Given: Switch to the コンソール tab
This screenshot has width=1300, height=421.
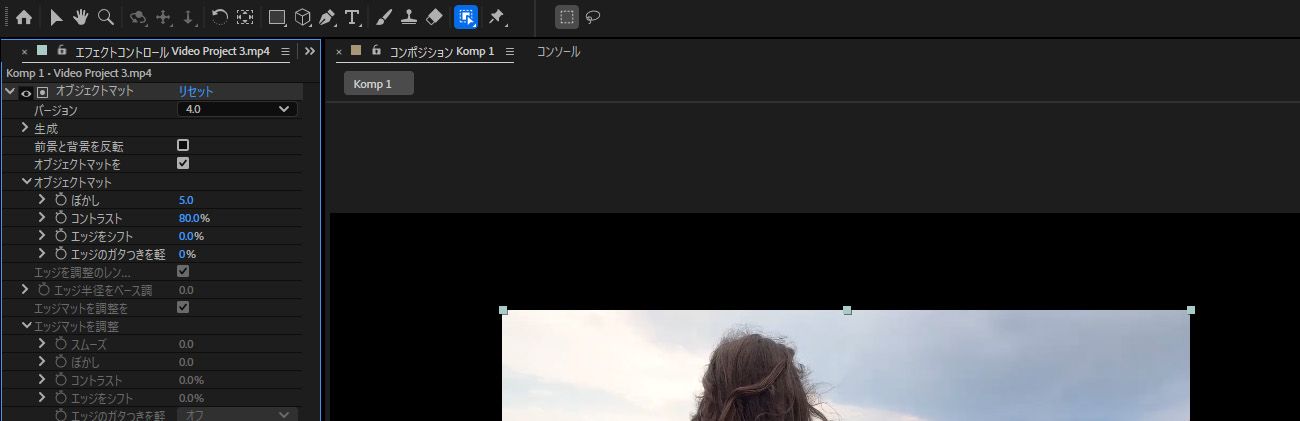Looking at the screenshot, I should coord(558,51).
